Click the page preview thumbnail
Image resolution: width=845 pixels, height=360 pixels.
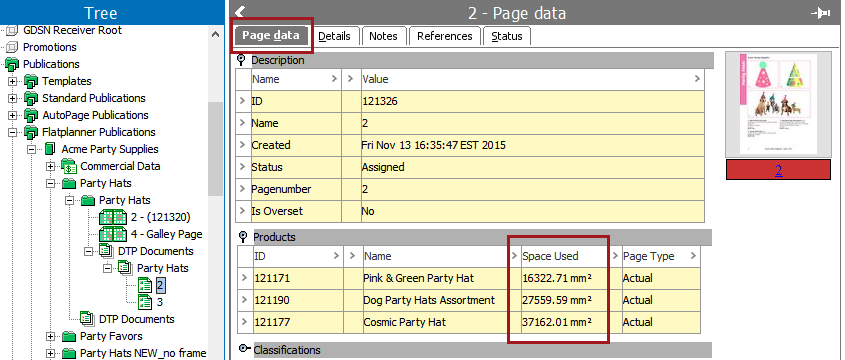pos(778,103)
